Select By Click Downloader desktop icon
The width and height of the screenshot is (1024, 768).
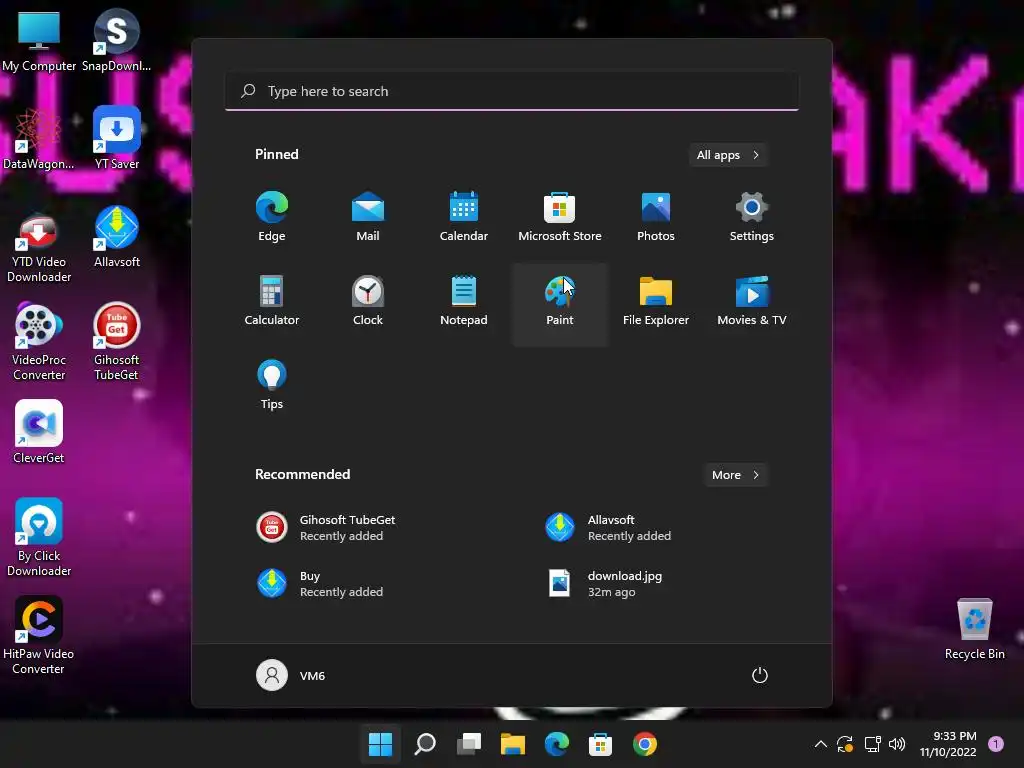39,538
